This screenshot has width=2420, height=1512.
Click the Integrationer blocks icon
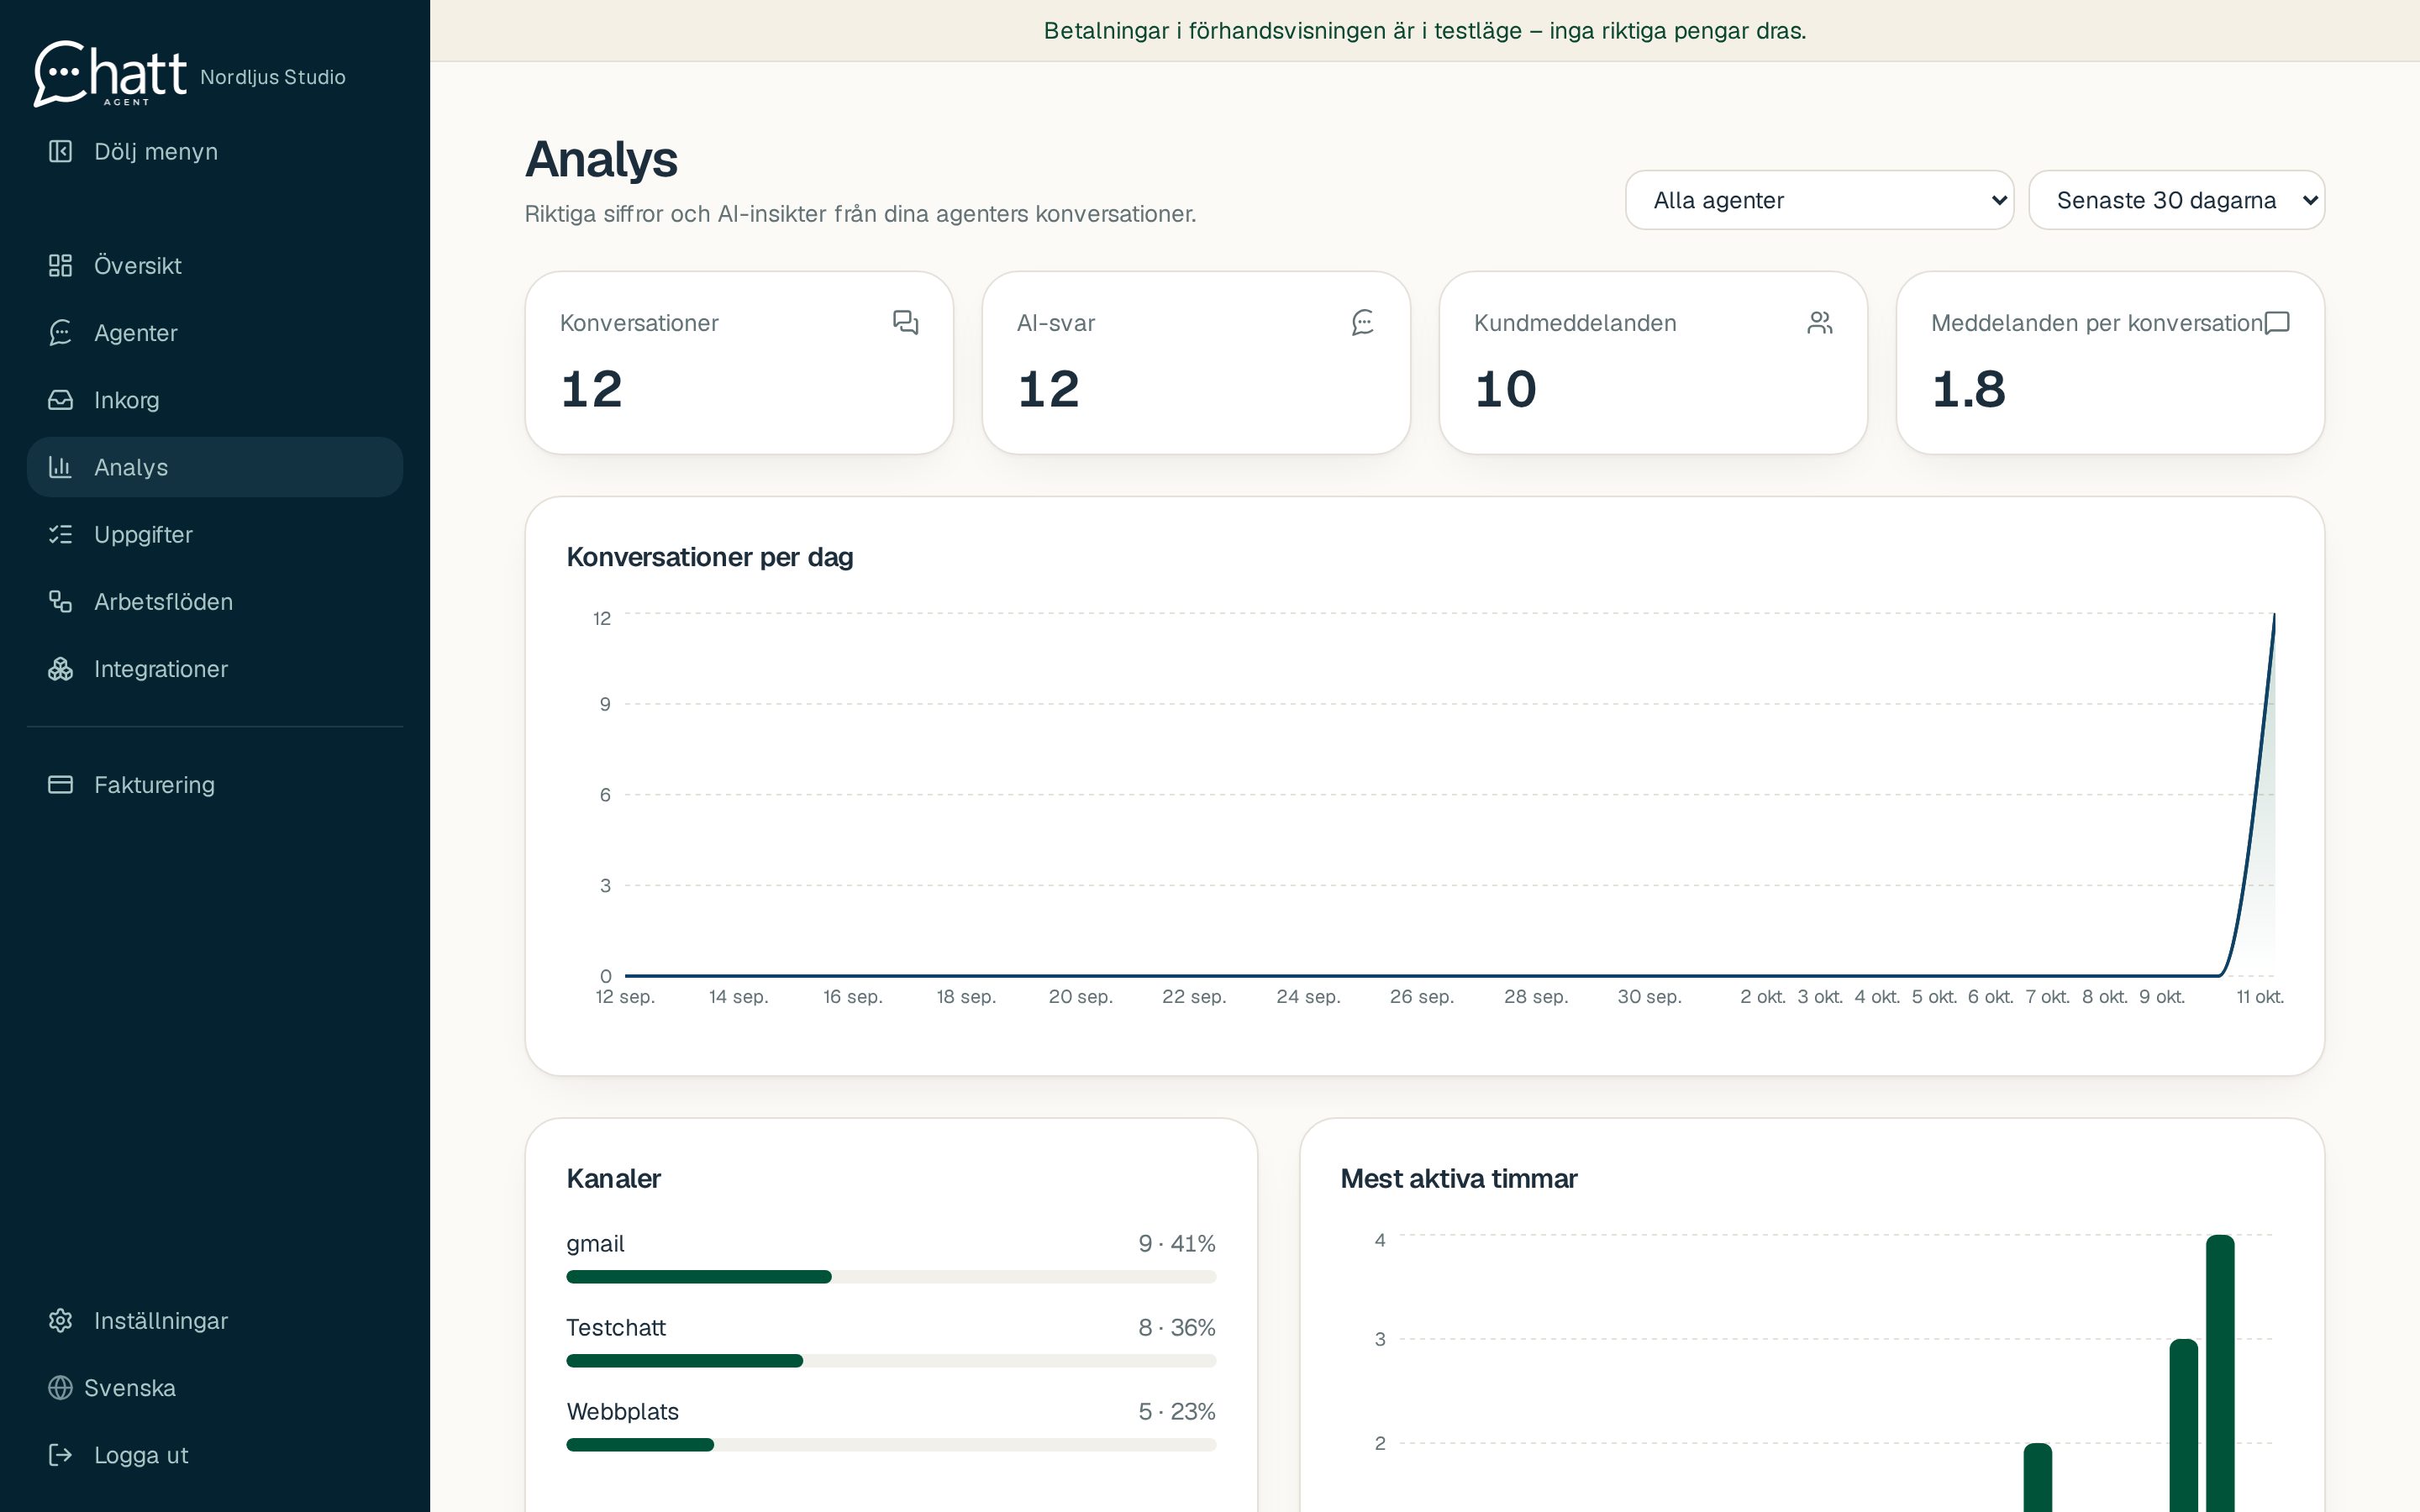click(x=60, y=668)
